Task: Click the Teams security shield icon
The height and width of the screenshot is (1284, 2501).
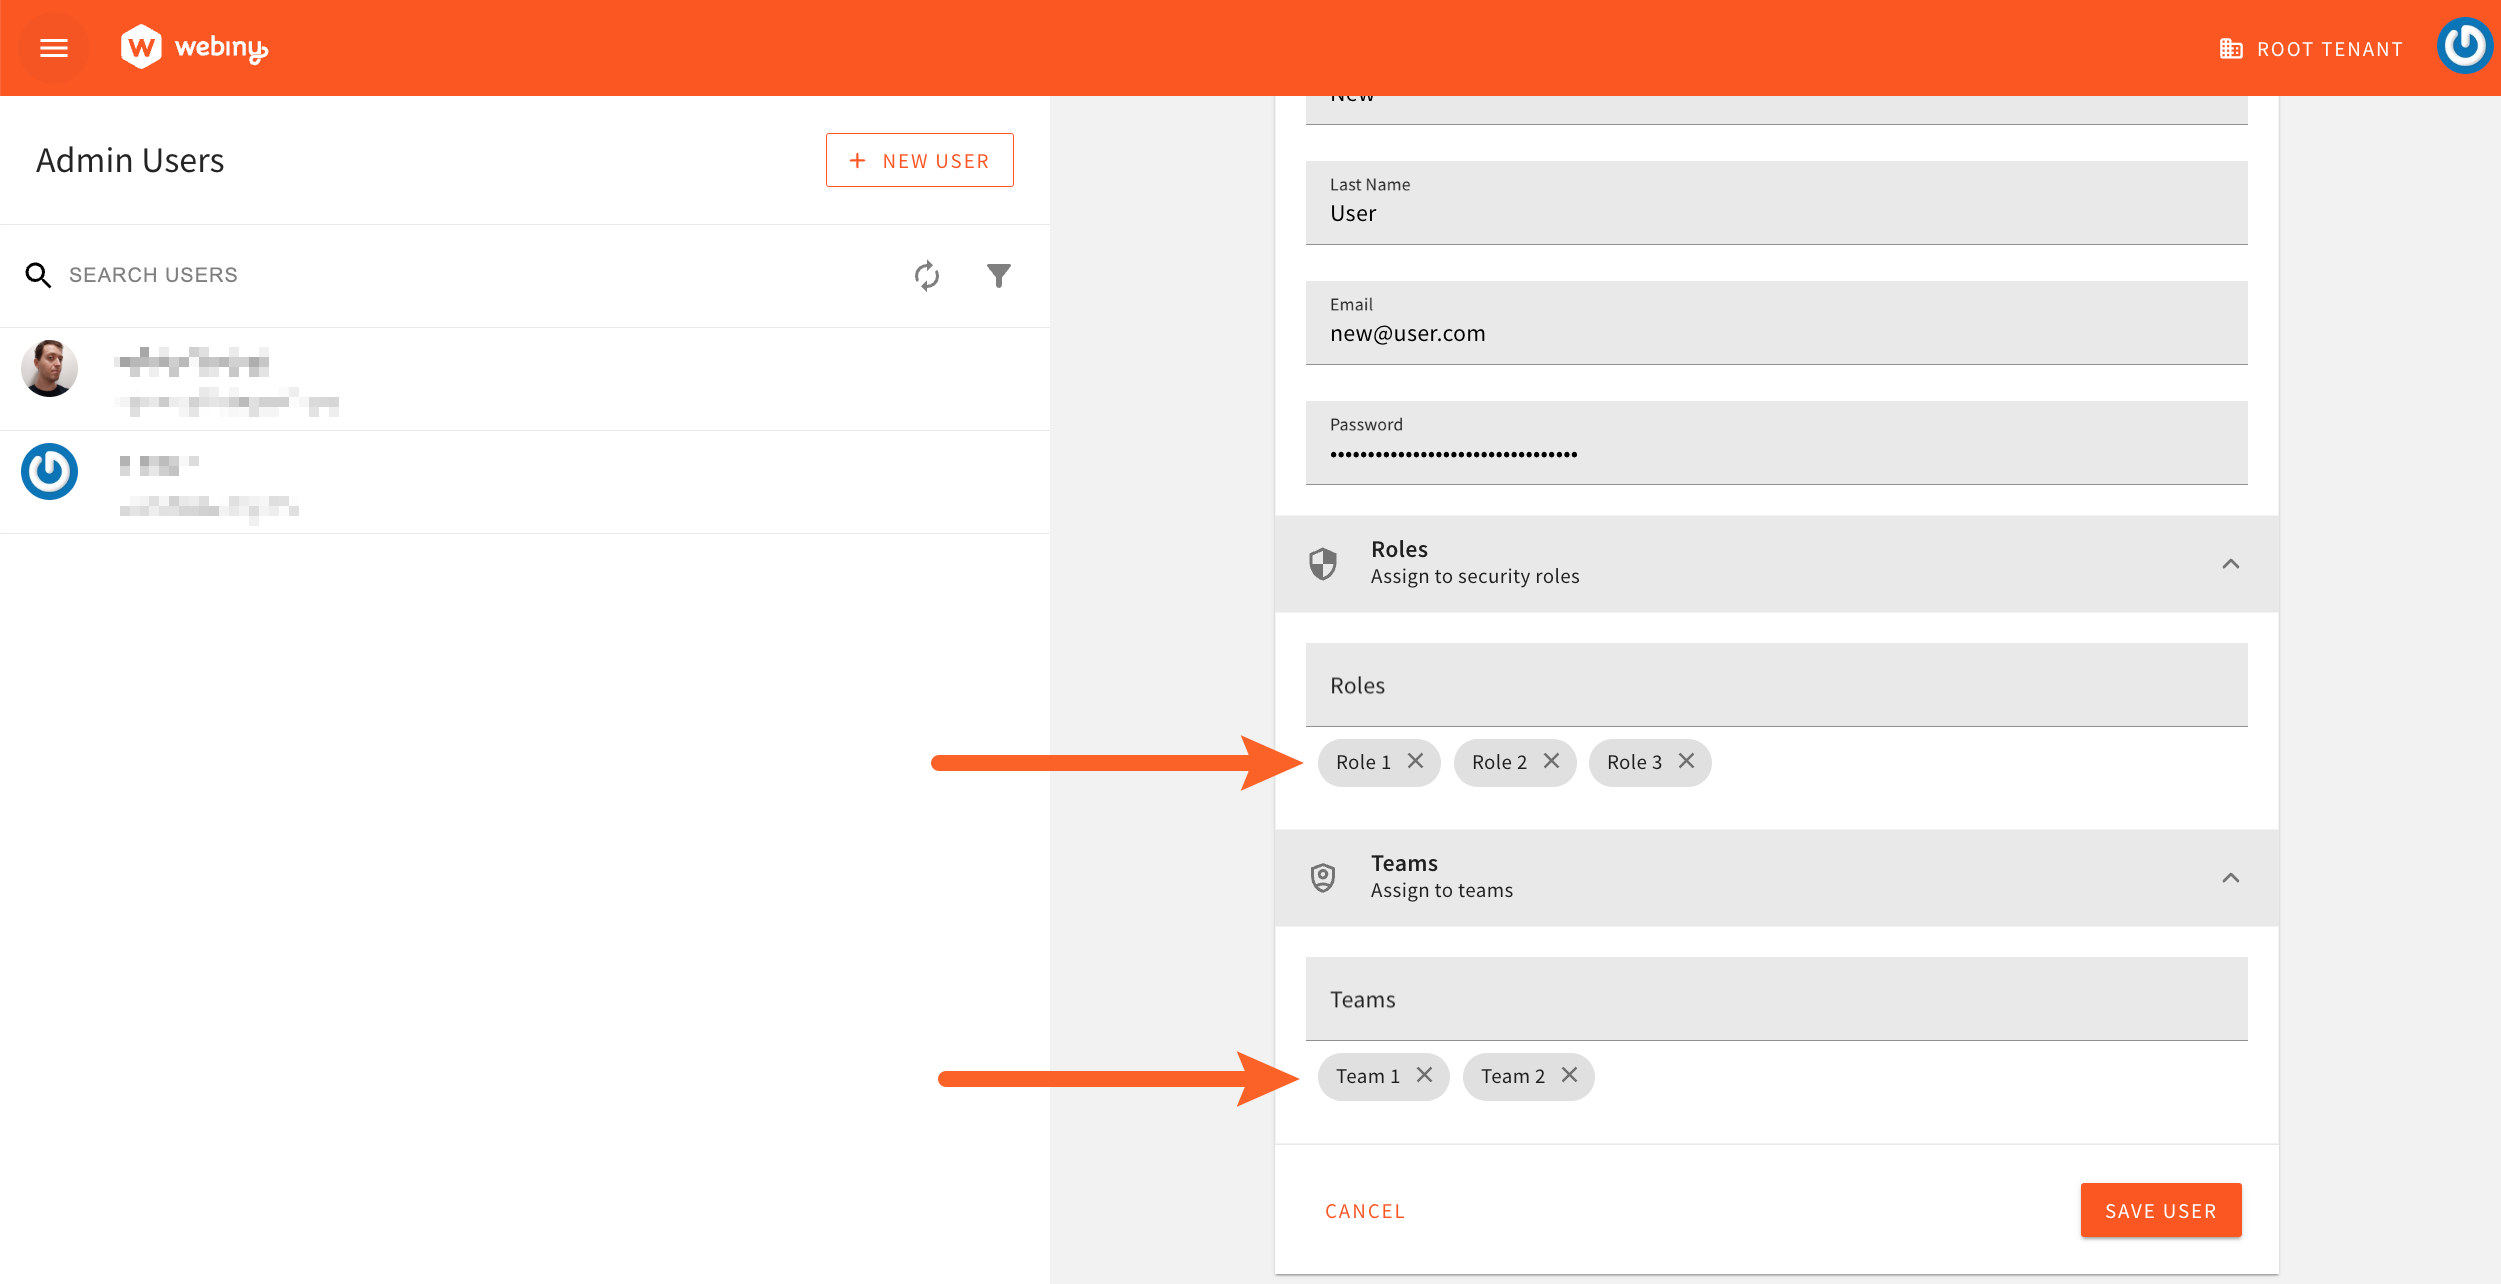Action: point(1323,875)
